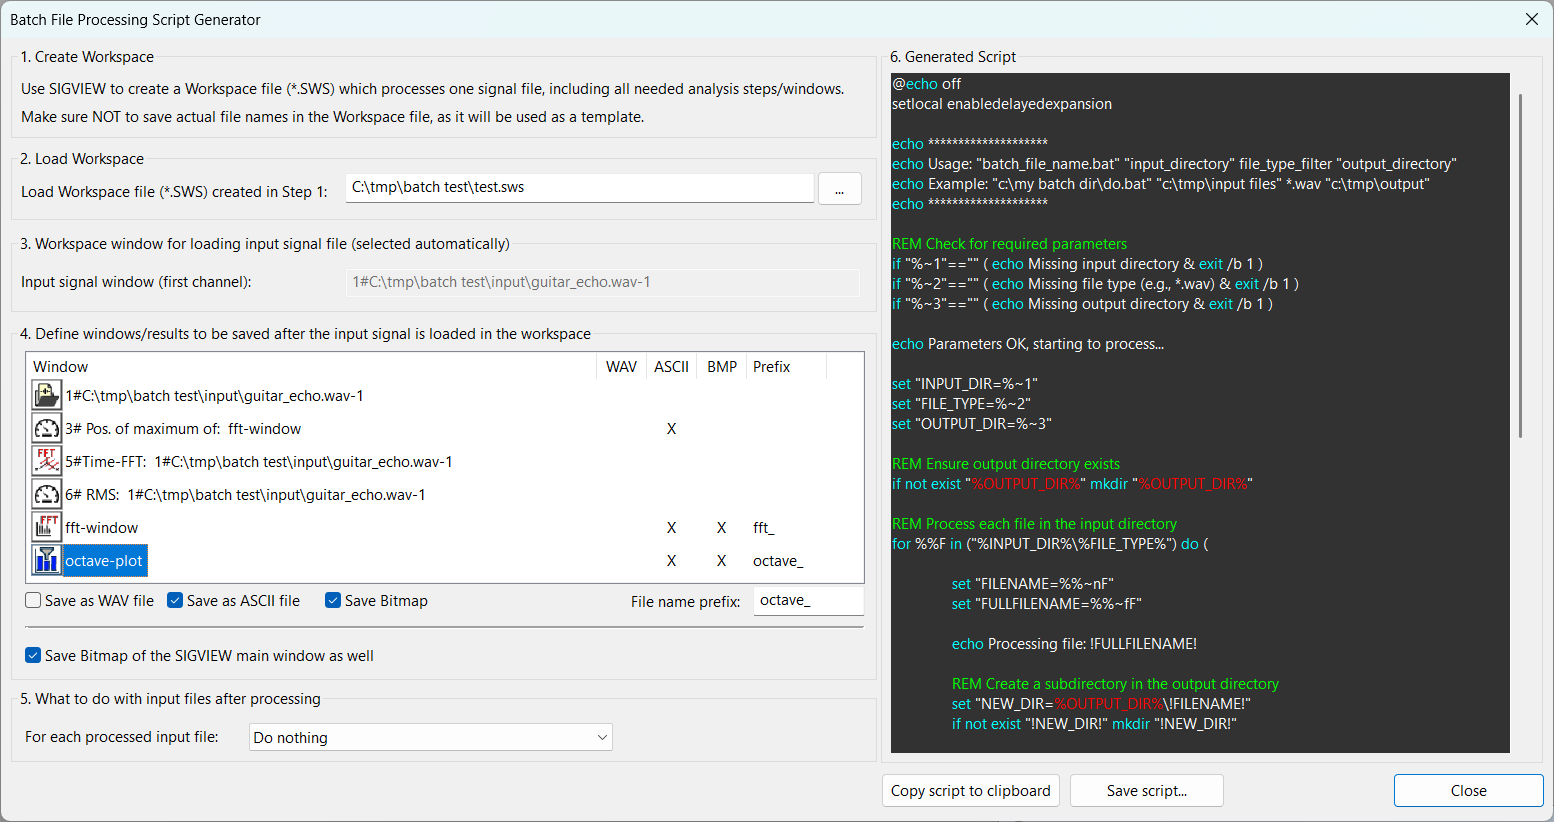
Task: Click the Save script... button
Action: click(1146, 791)
